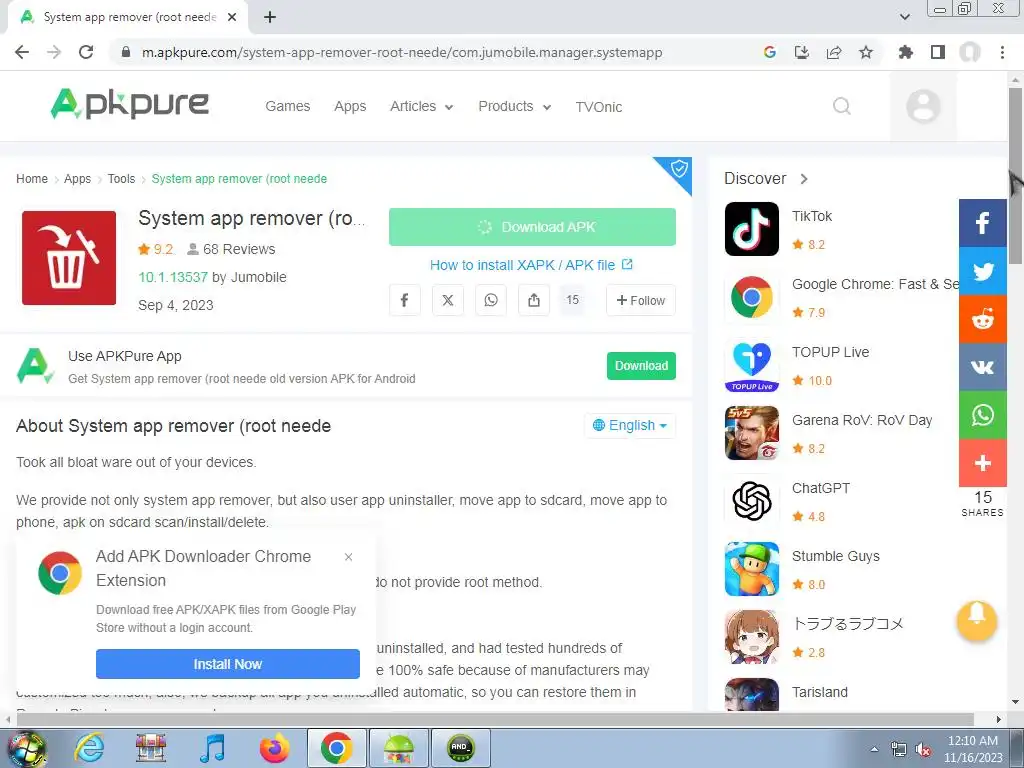Click Install Now for the Chrome extension
Screen dimensions: 1024x768
click(228, 664)
